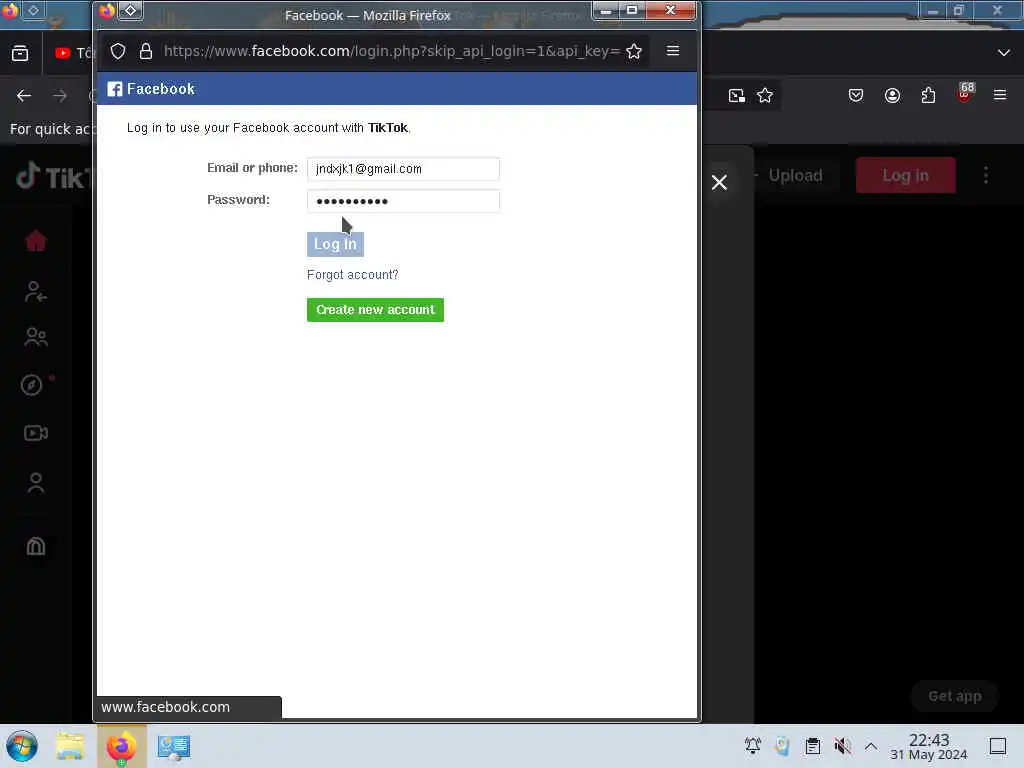
Task: Click show desktop button in taskbar
Action: tap(997, 746)
